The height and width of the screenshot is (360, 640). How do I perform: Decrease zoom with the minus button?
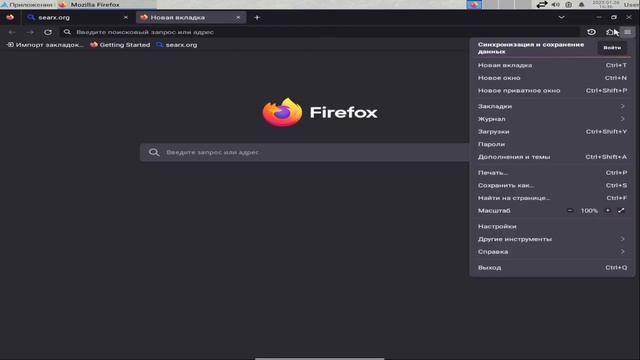[x=570, y=211]
